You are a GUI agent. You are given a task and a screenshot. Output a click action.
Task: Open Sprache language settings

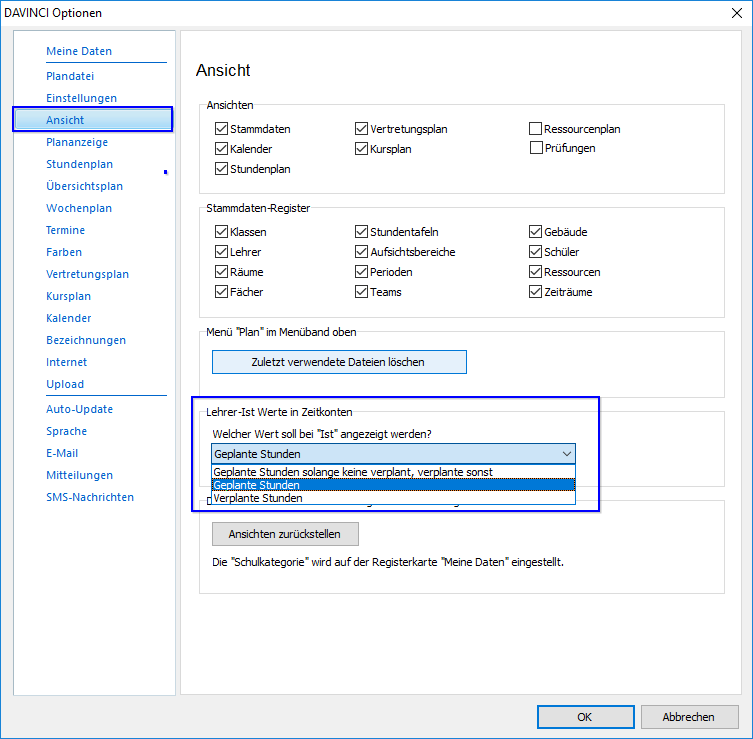point(66,431)
